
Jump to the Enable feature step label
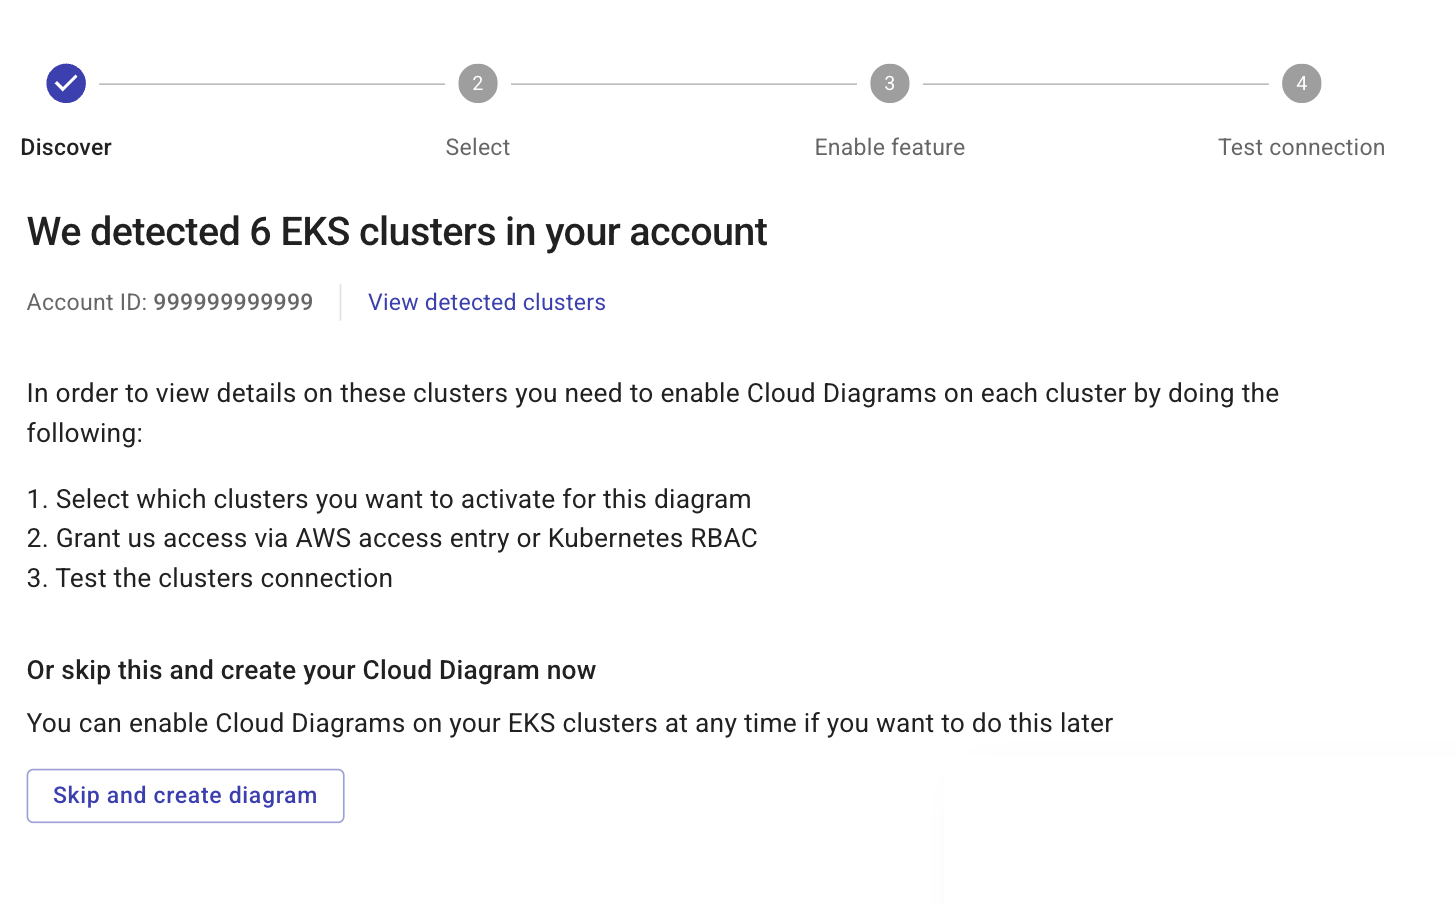(x=890, y=147)
